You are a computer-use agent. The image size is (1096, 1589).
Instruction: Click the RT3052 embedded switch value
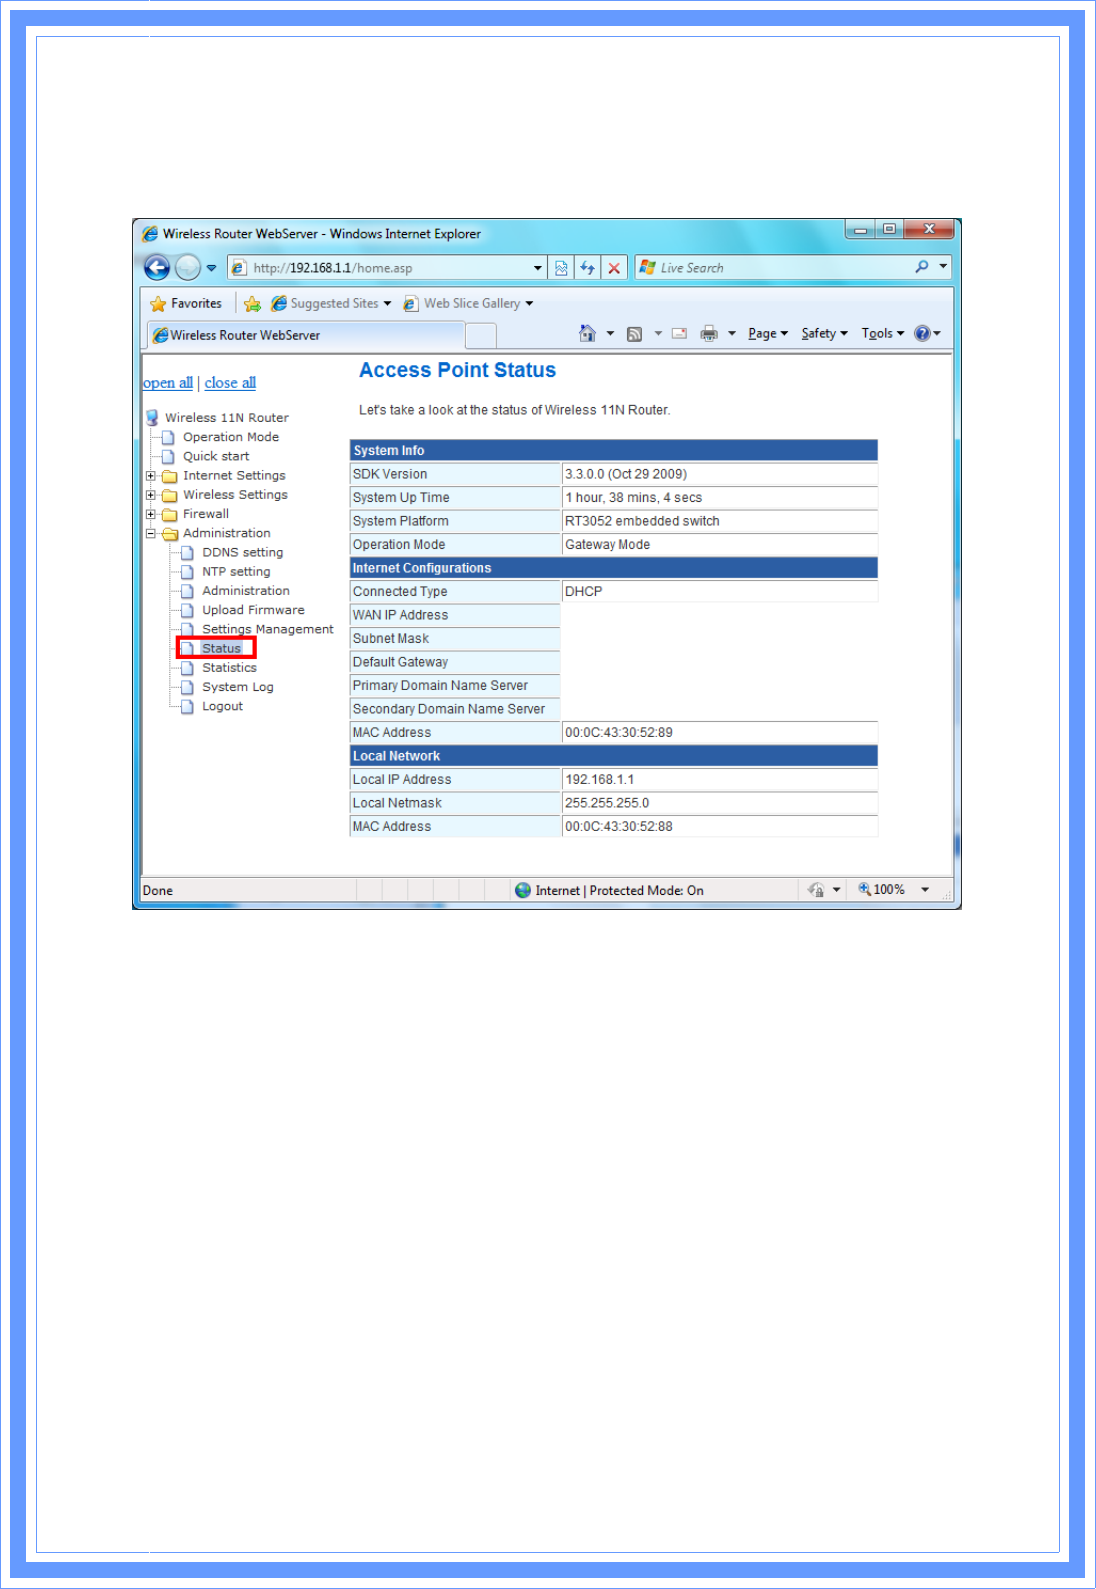point(642,521)
